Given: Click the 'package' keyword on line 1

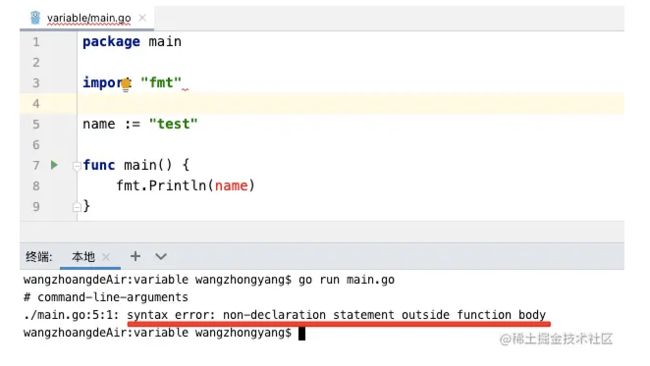Looking at the screenshot, I should pos(111,42).
